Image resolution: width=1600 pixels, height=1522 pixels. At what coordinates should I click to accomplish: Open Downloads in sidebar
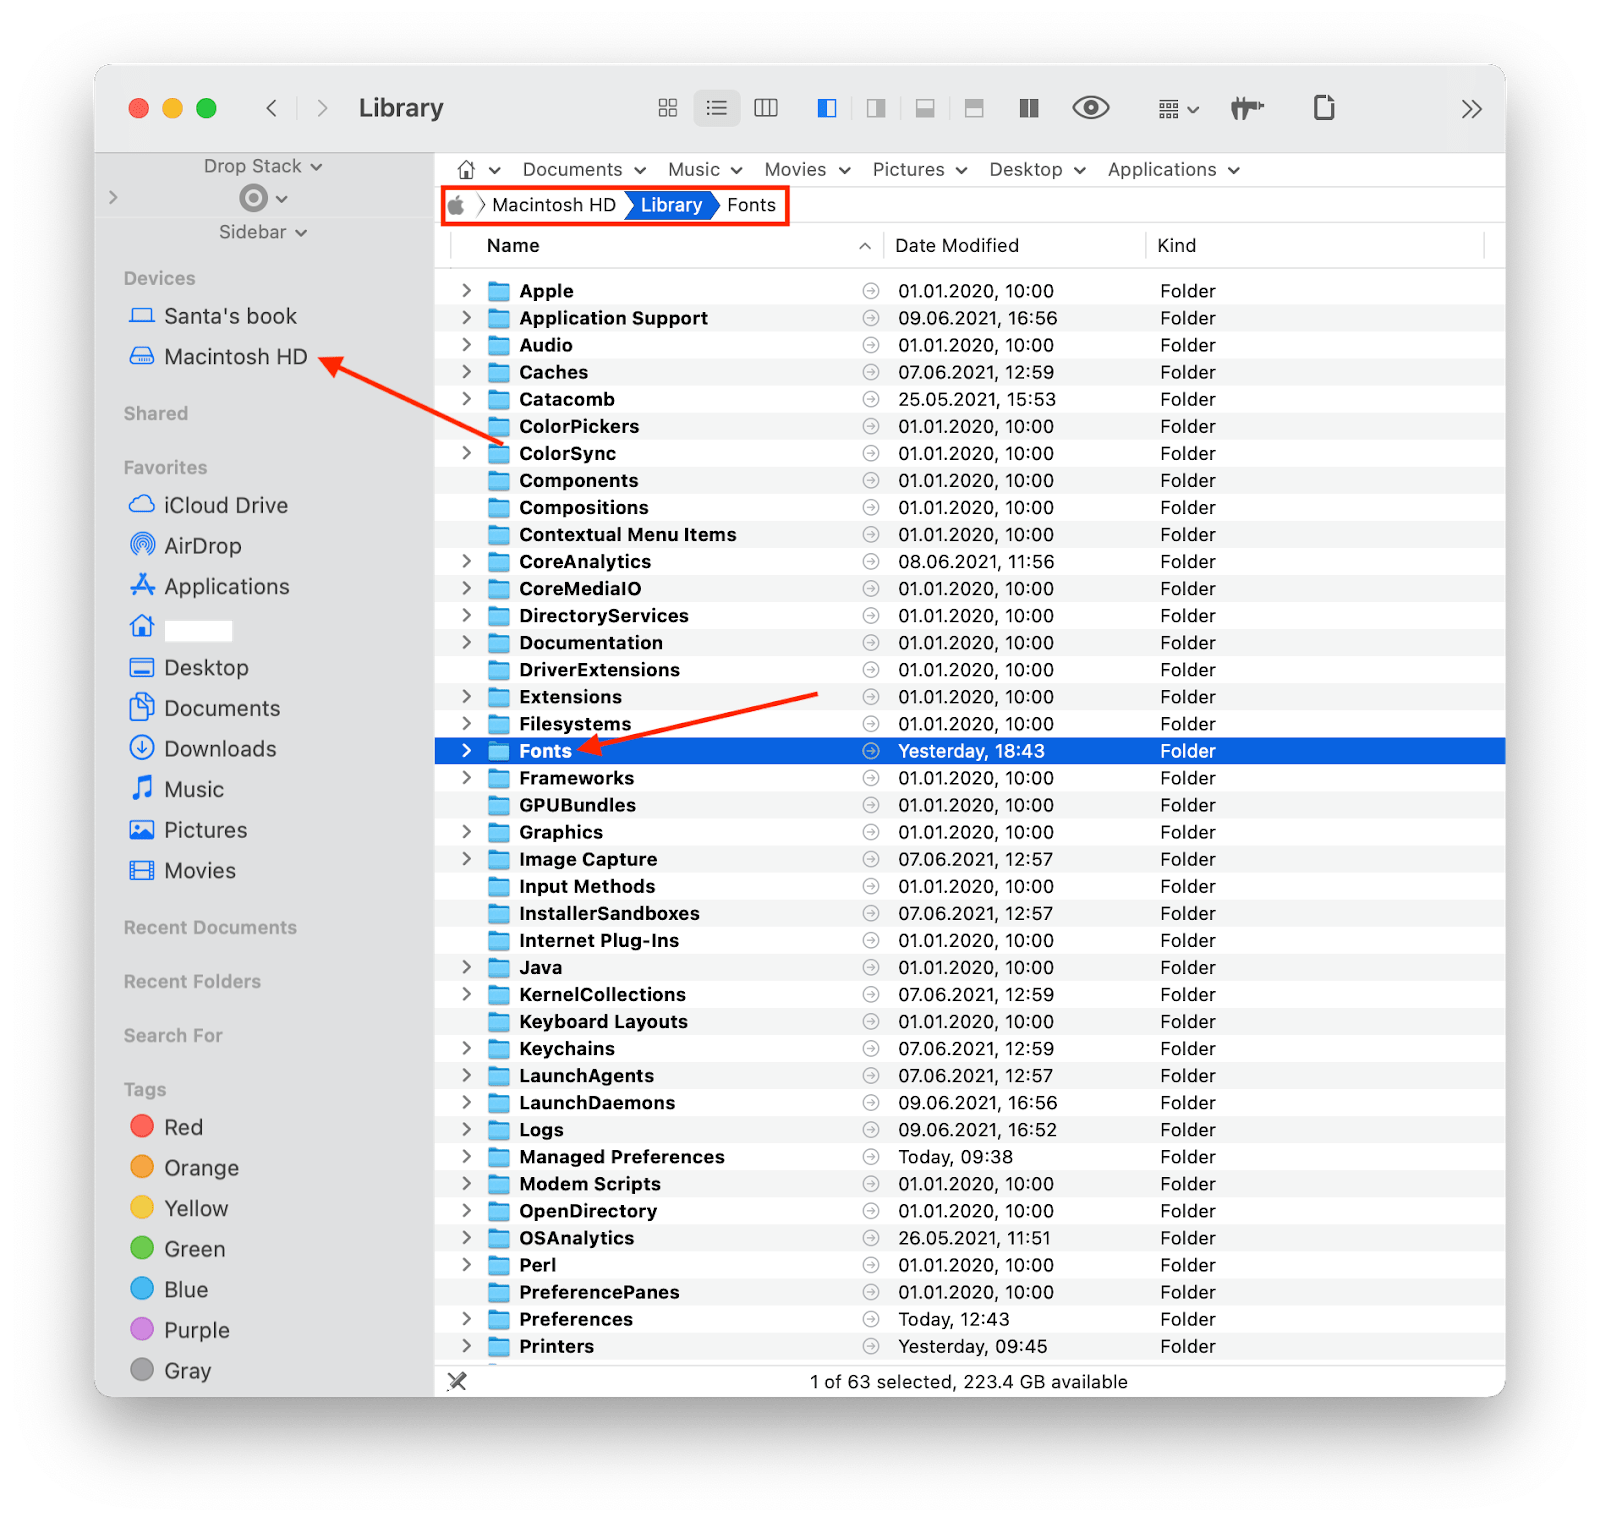203,749
